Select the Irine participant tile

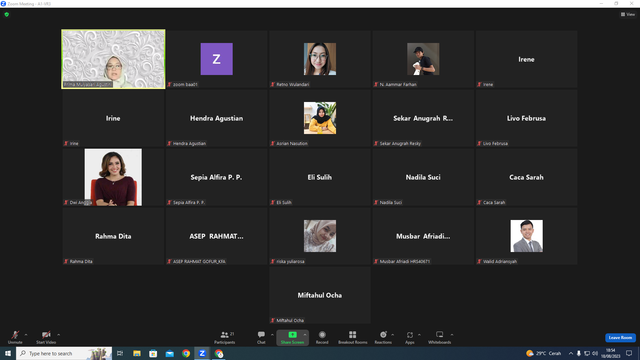point(113,118)
